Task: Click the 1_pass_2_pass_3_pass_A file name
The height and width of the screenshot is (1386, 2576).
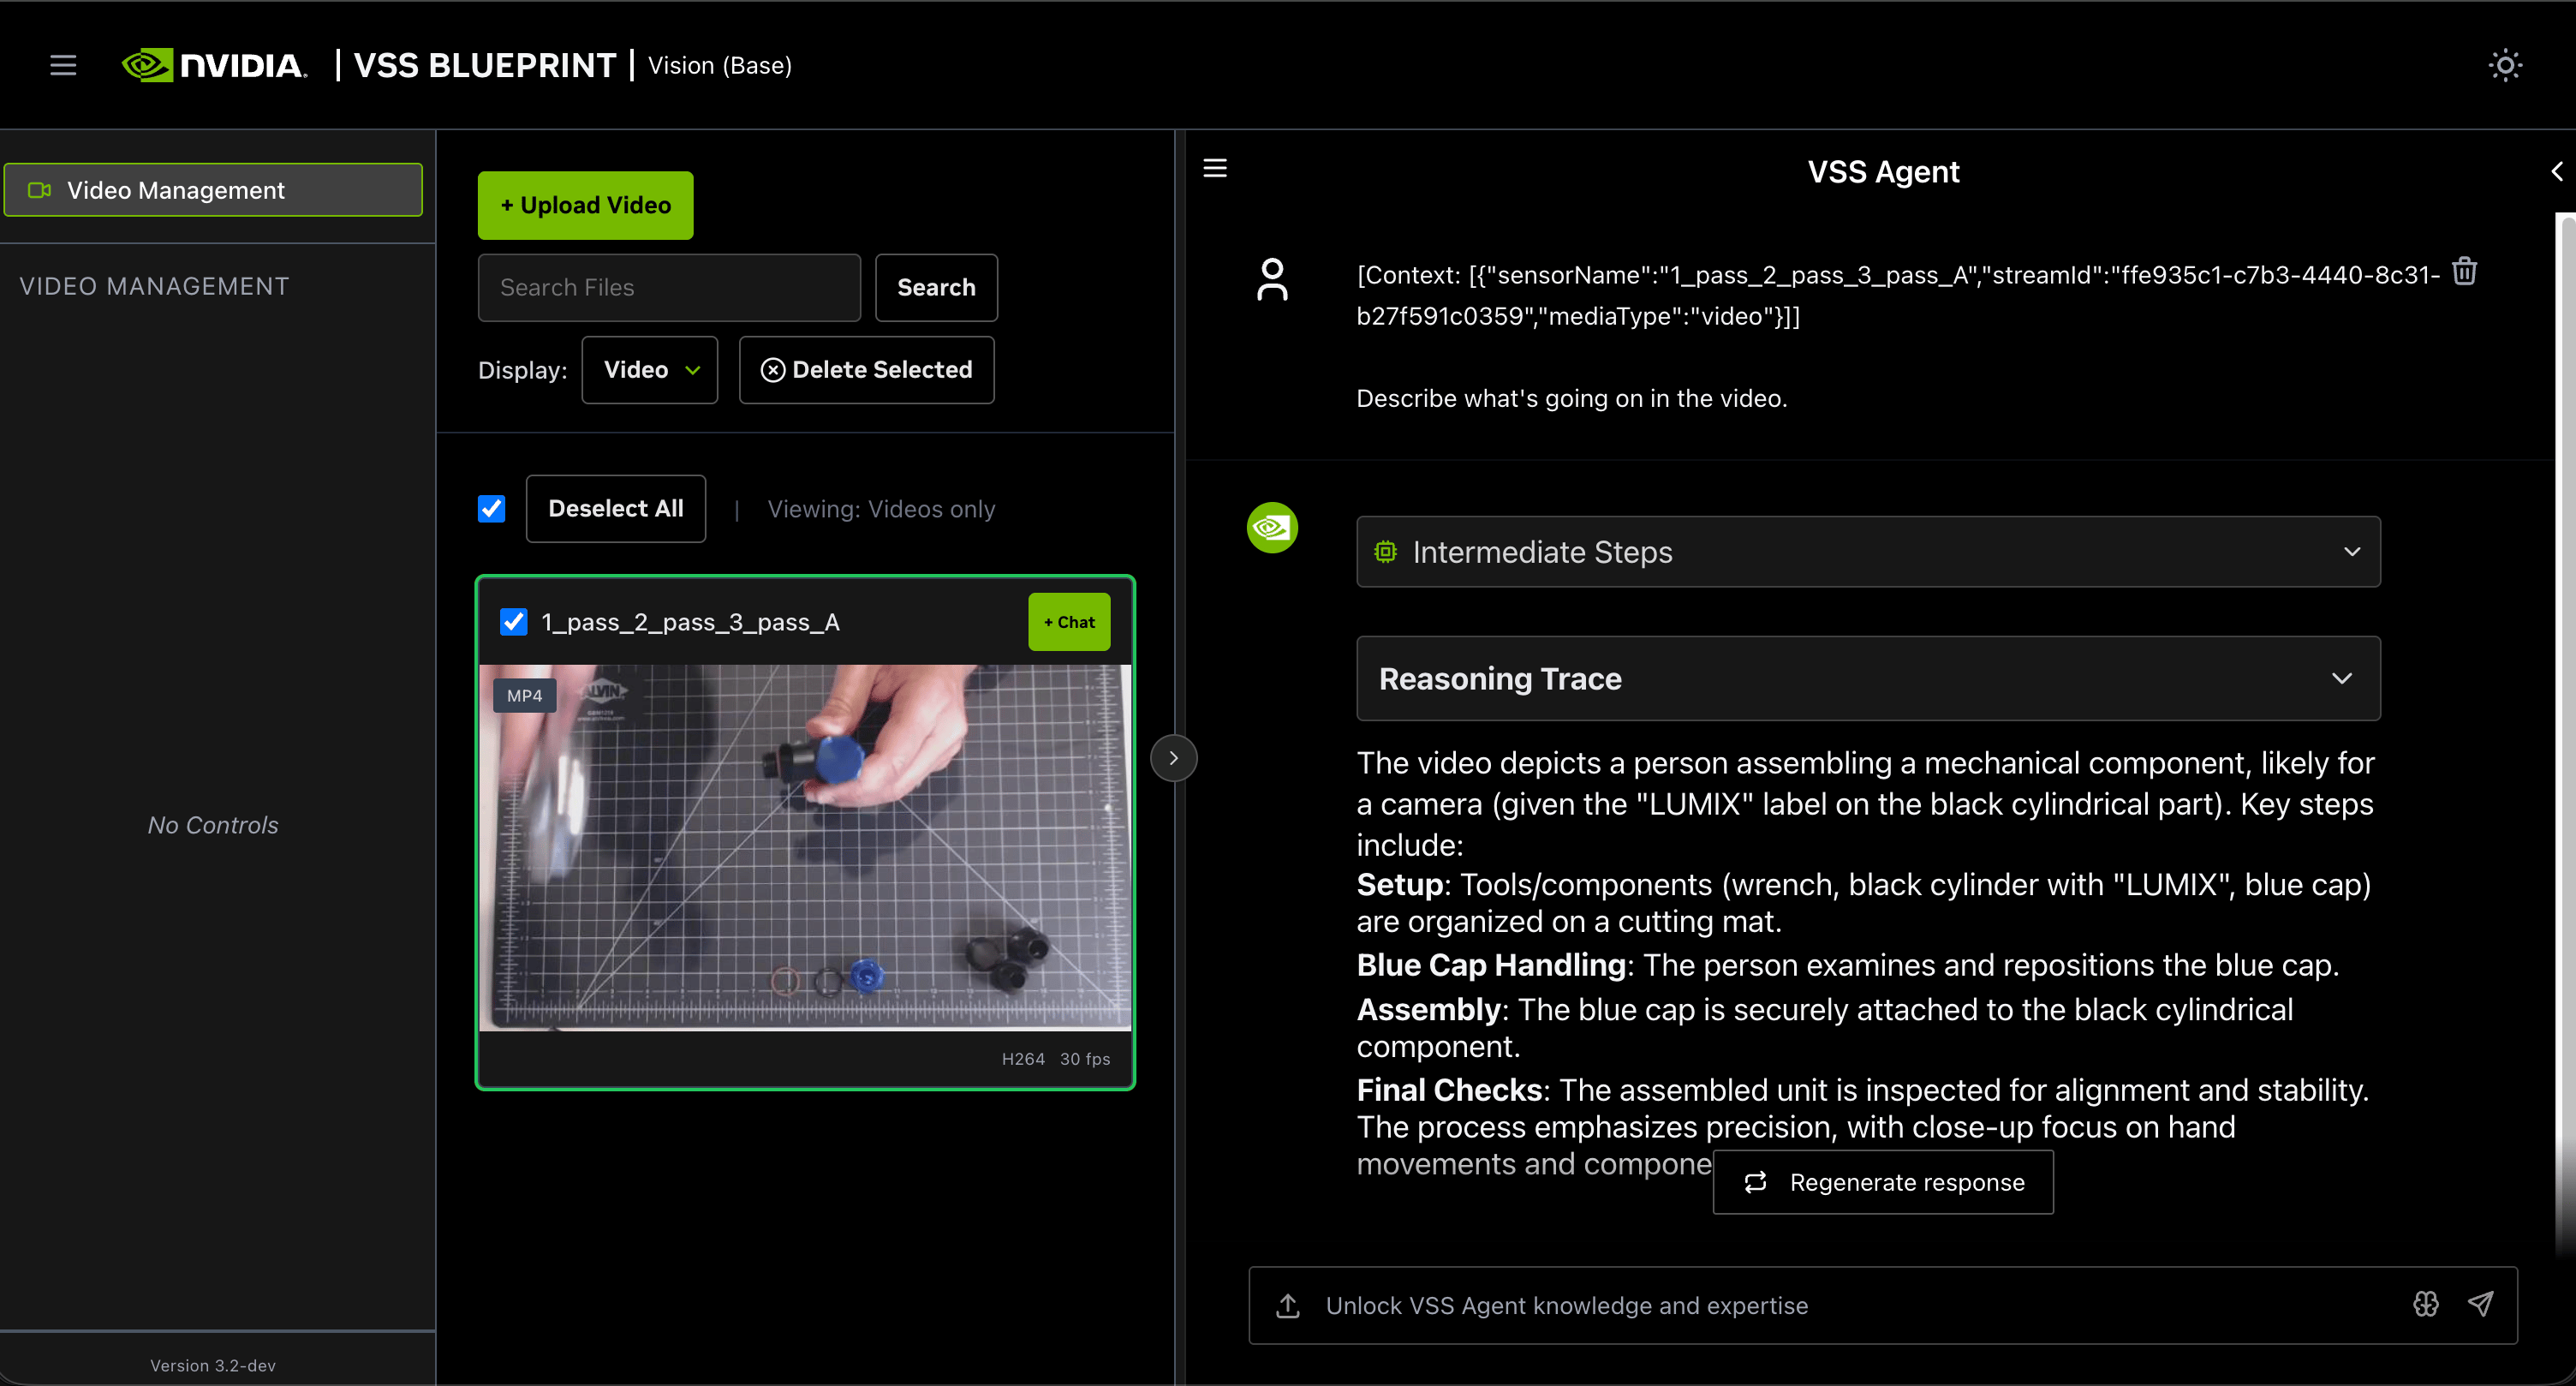Action: coord(690,623)
